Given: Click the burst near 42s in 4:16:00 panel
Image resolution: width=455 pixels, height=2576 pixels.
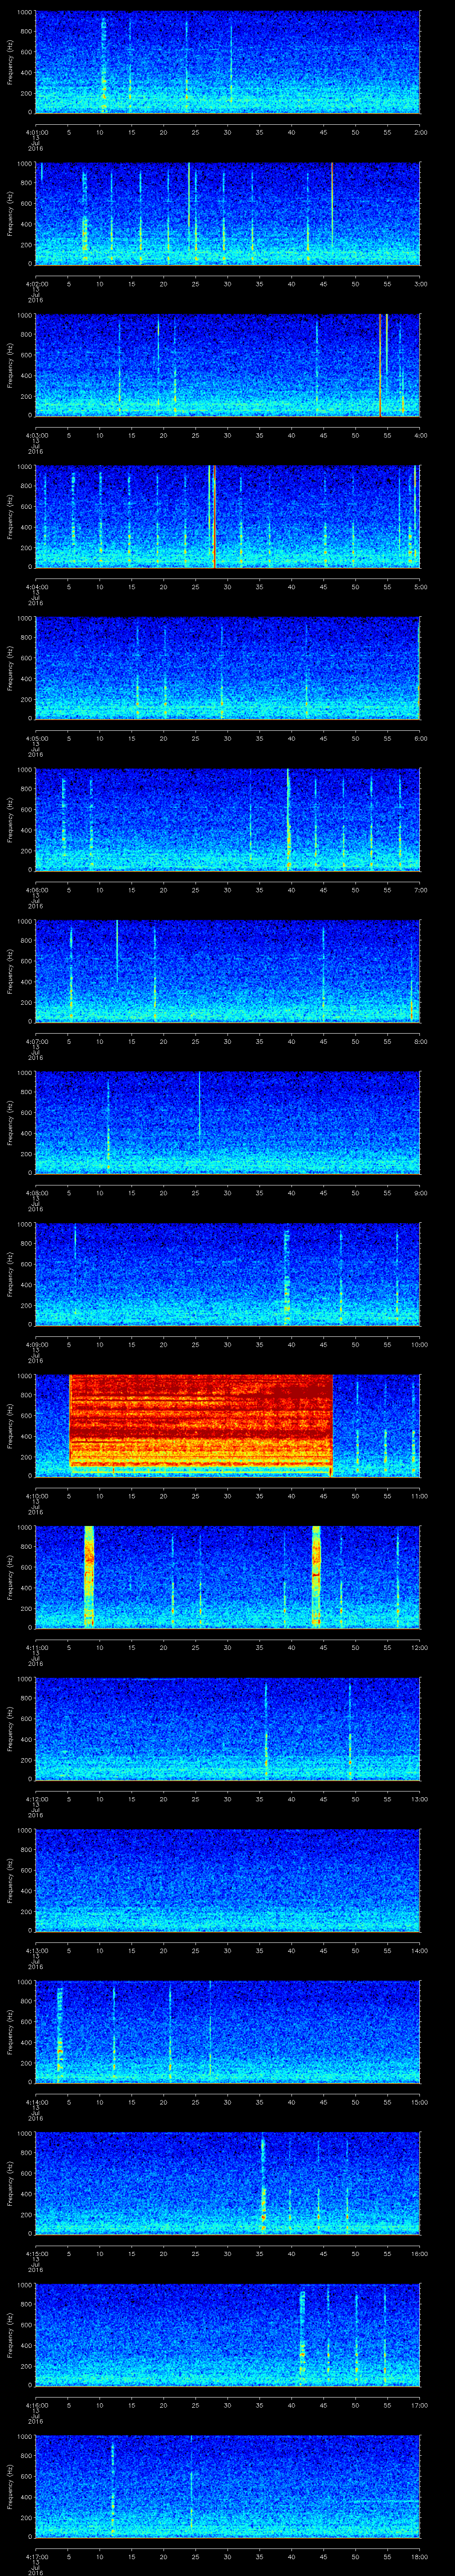Looking at the screenshot, I should pos(302,2334).
